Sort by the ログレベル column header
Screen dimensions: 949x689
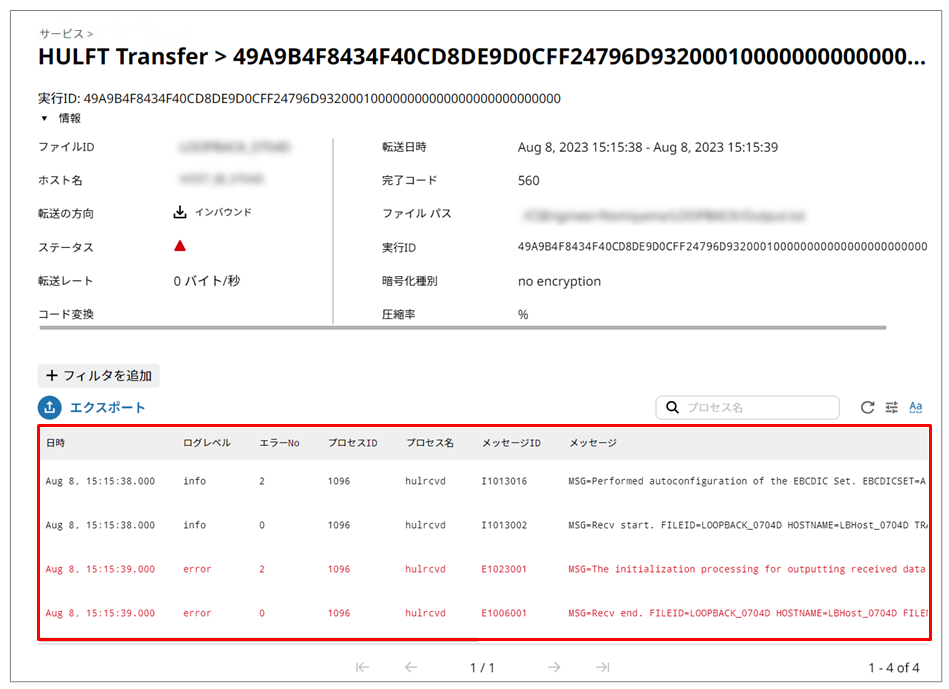(x=206, y=443)
